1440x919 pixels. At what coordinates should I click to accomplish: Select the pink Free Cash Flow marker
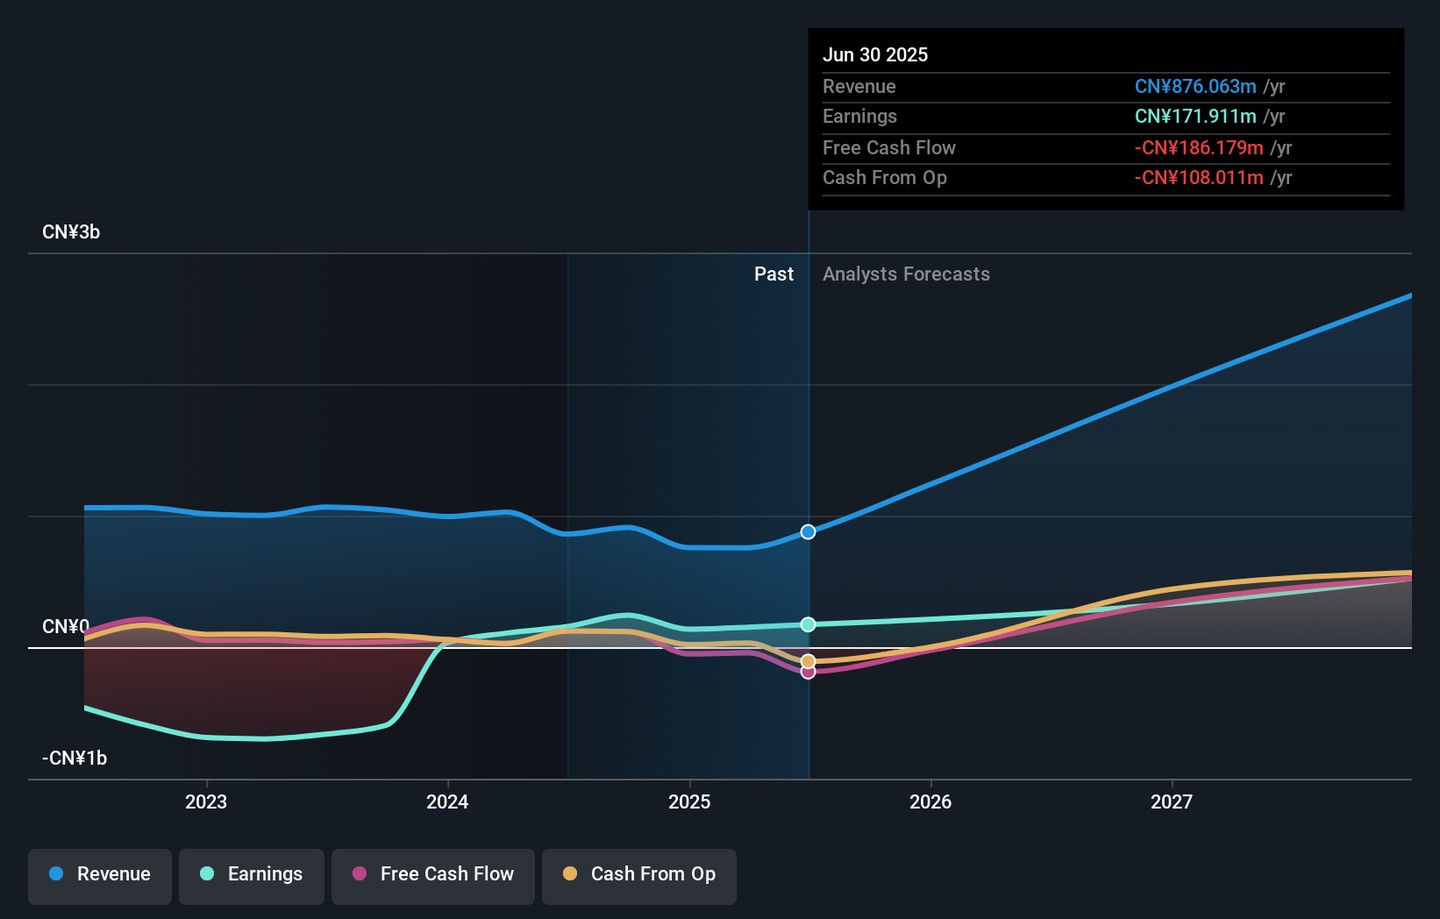(808, 673)
